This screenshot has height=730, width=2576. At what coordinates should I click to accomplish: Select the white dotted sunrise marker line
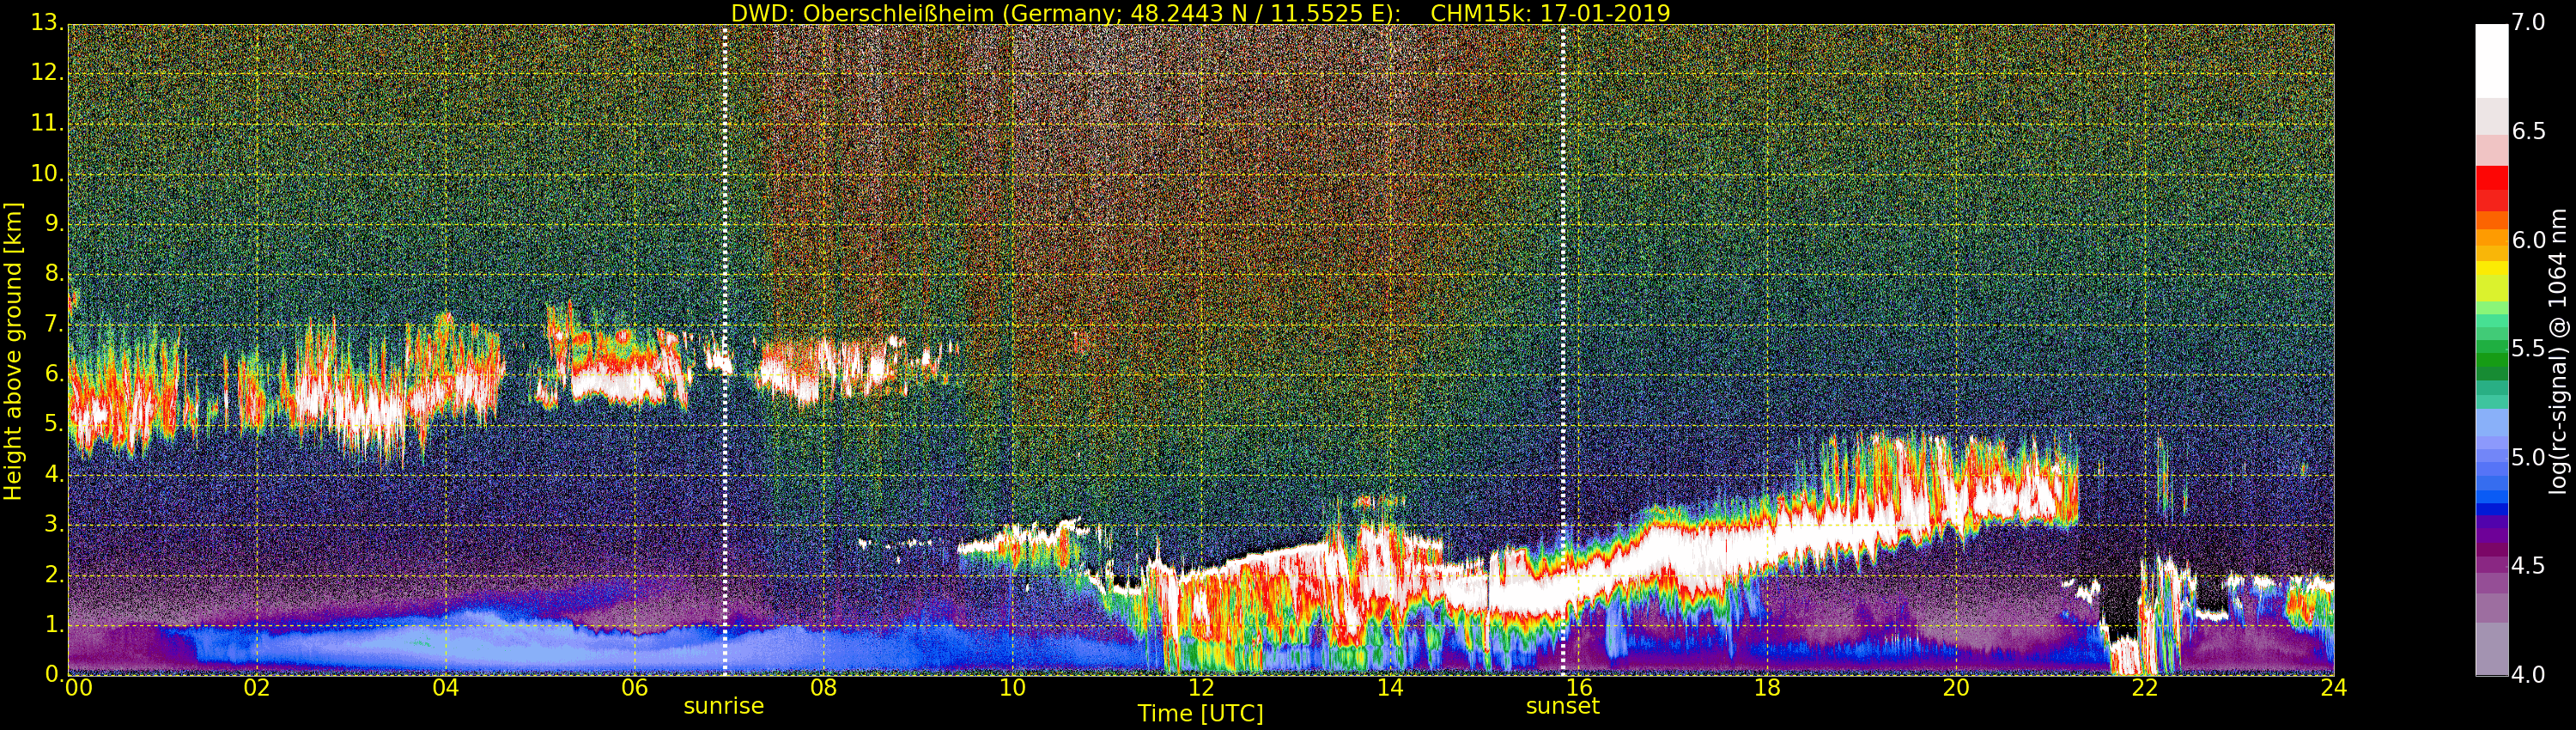(725, 350)
